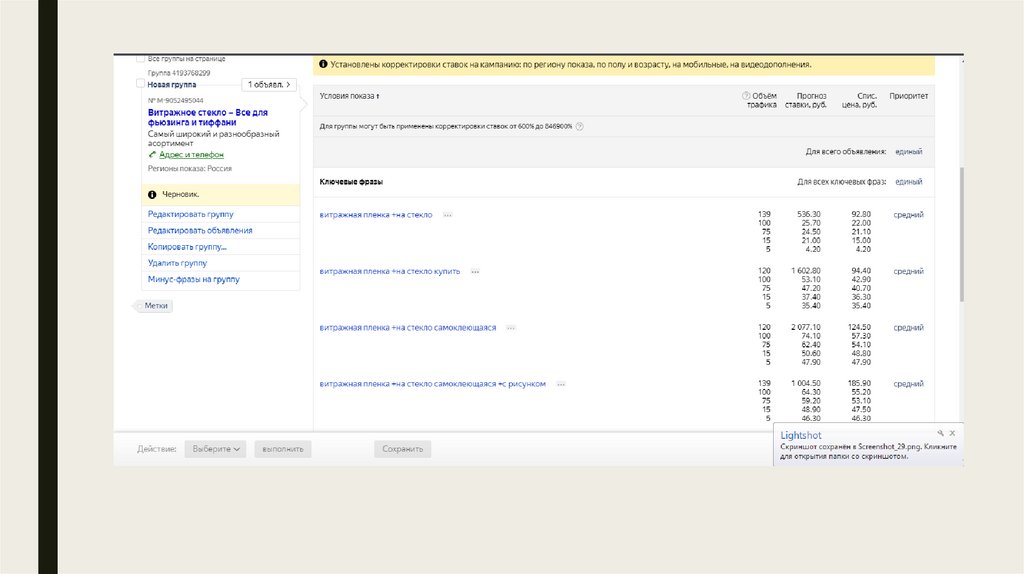The height and width of the screenshot is (574, 1024).
Task: Check the 'Все группы на странице' checkbox
Action: click(x=141, y=59)
